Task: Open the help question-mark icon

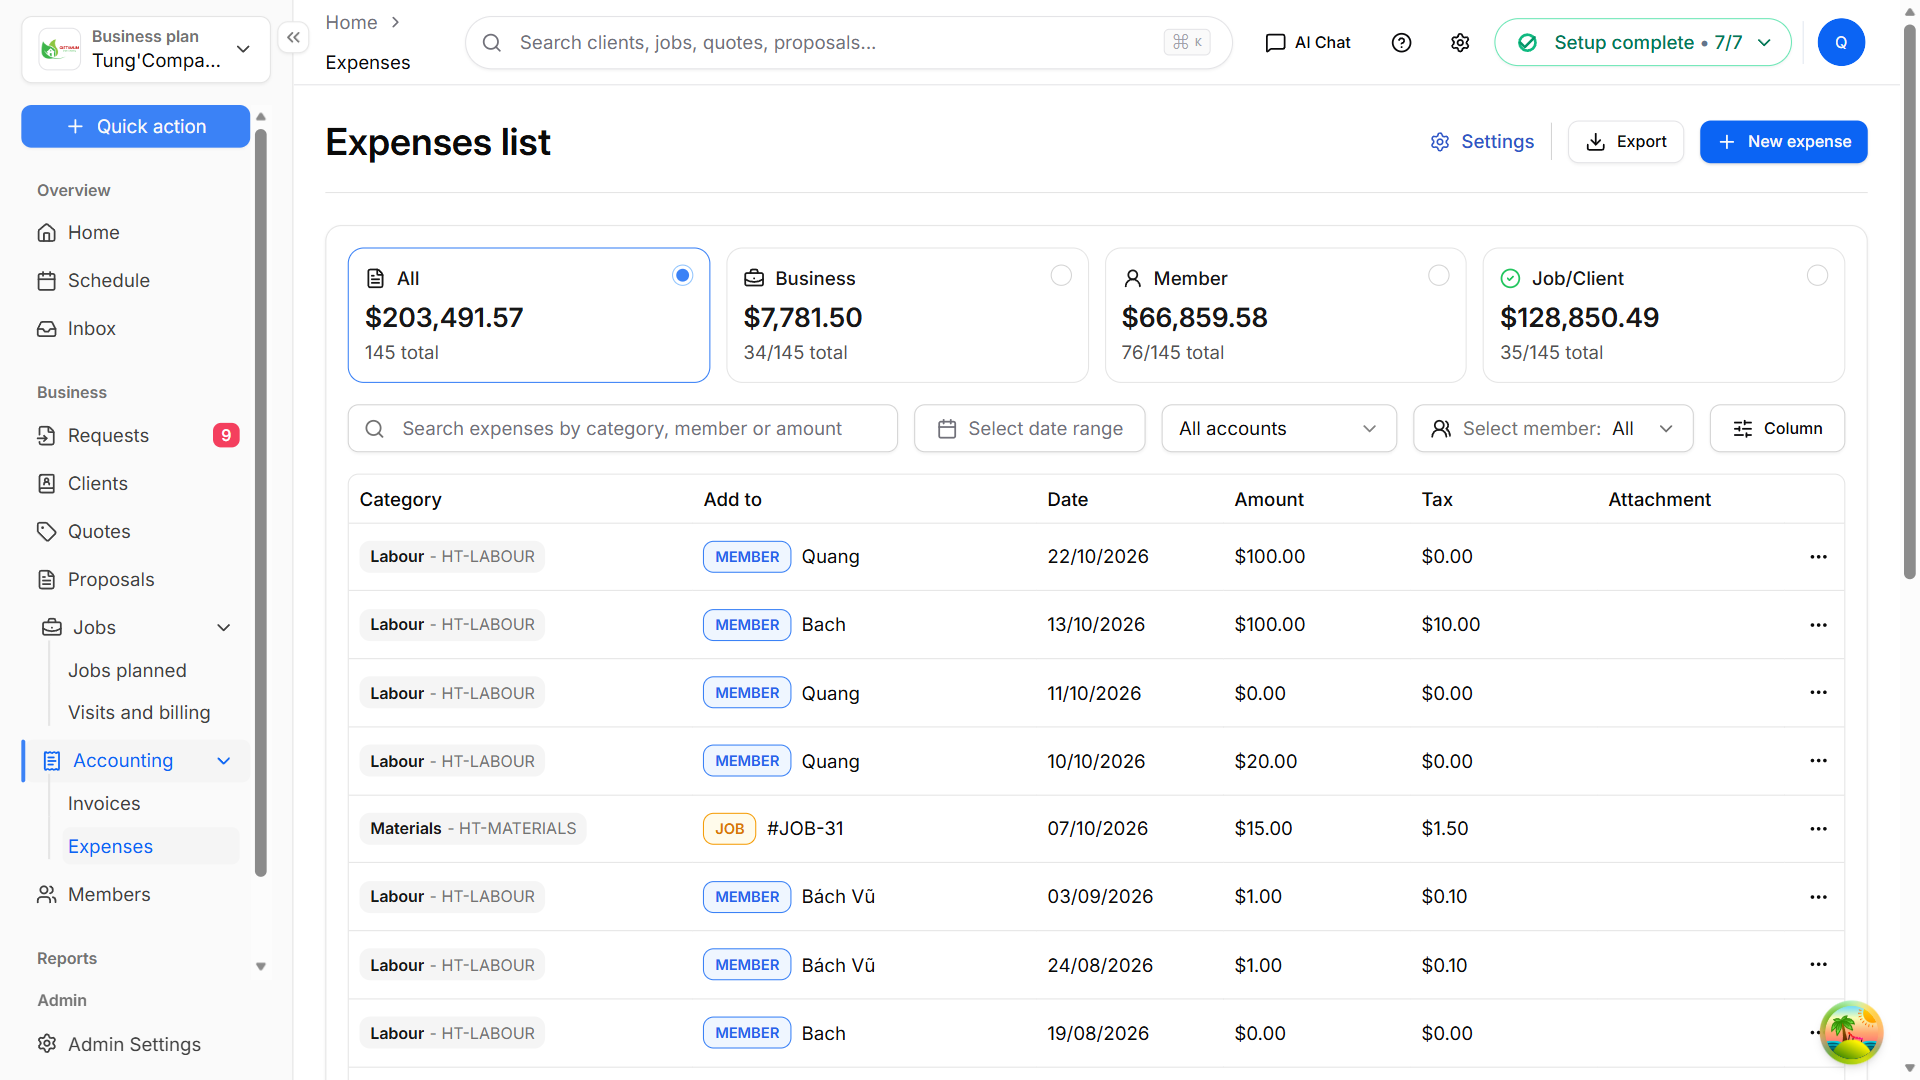Action: point(1401,43)
